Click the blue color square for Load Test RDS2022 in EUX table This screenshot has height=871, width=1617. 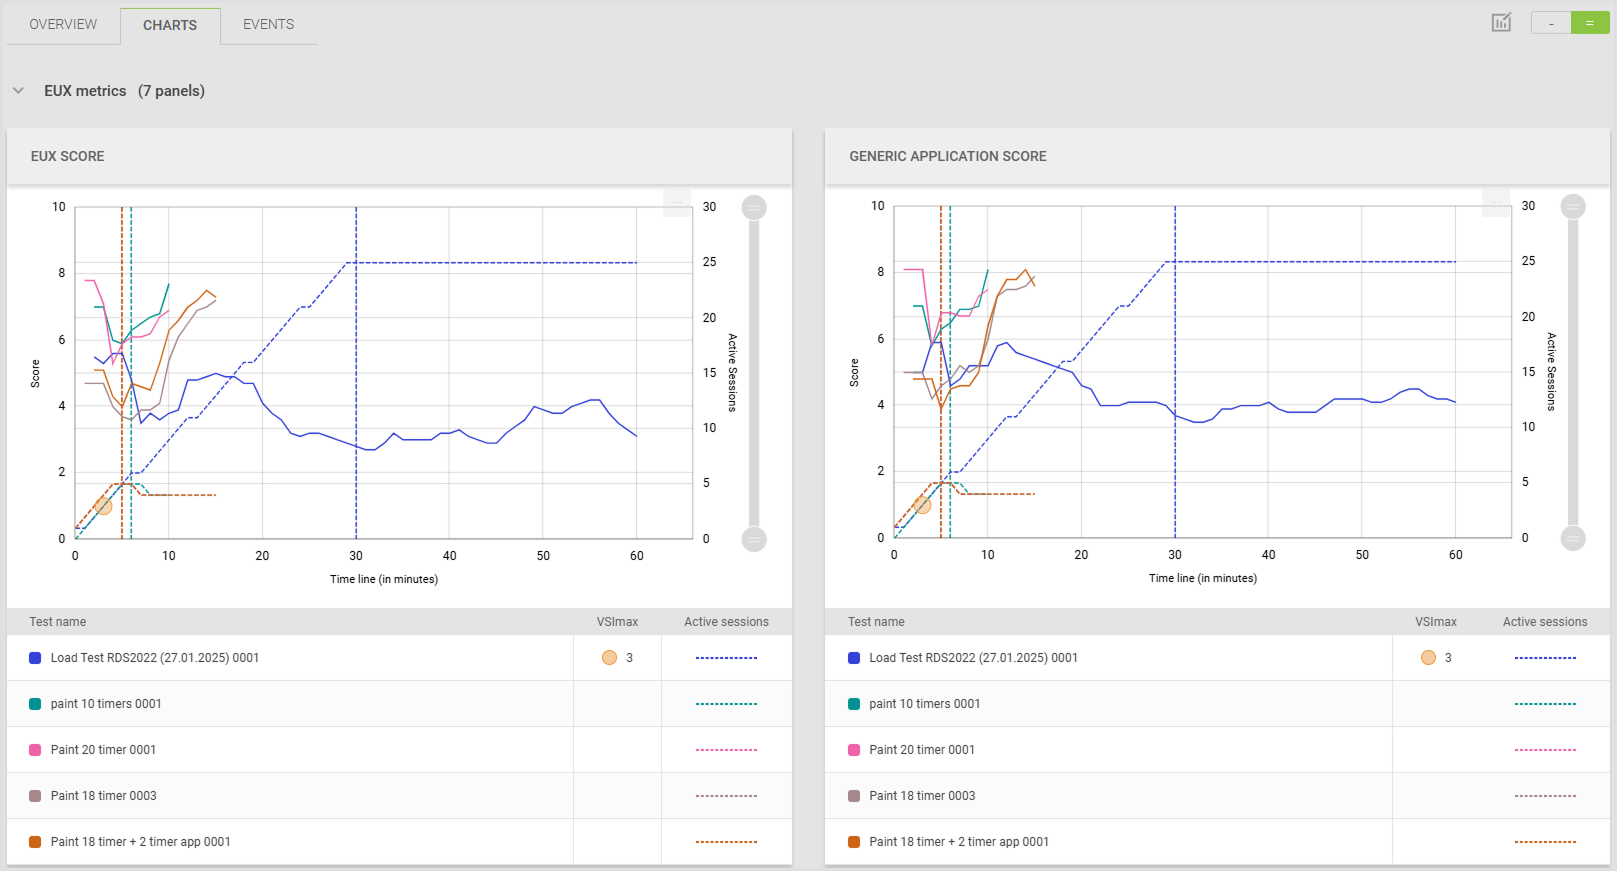(35, 658)
